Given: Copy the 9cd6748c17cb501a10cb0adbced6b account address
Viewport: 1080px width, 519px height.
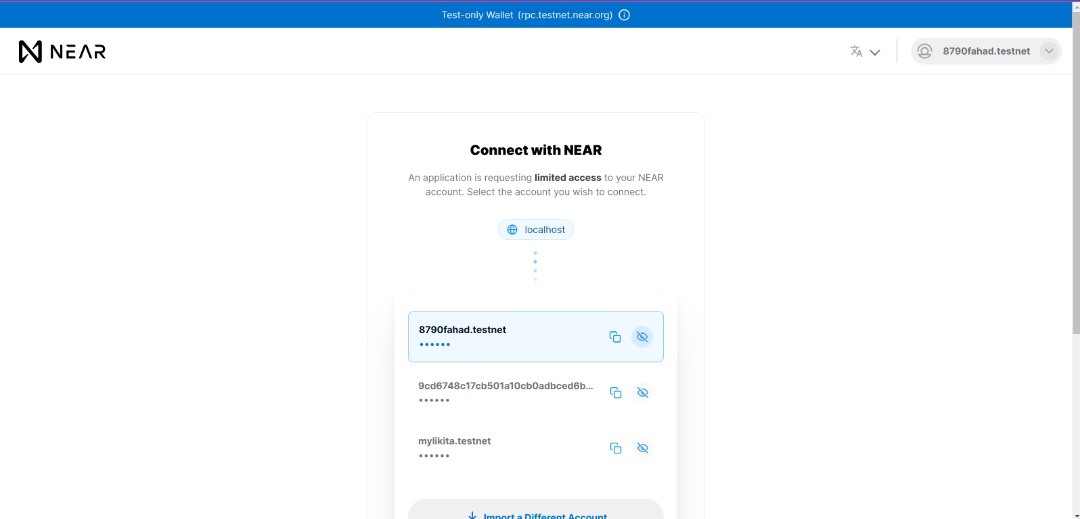Looking at the screenshot, I should click(616, 392).
